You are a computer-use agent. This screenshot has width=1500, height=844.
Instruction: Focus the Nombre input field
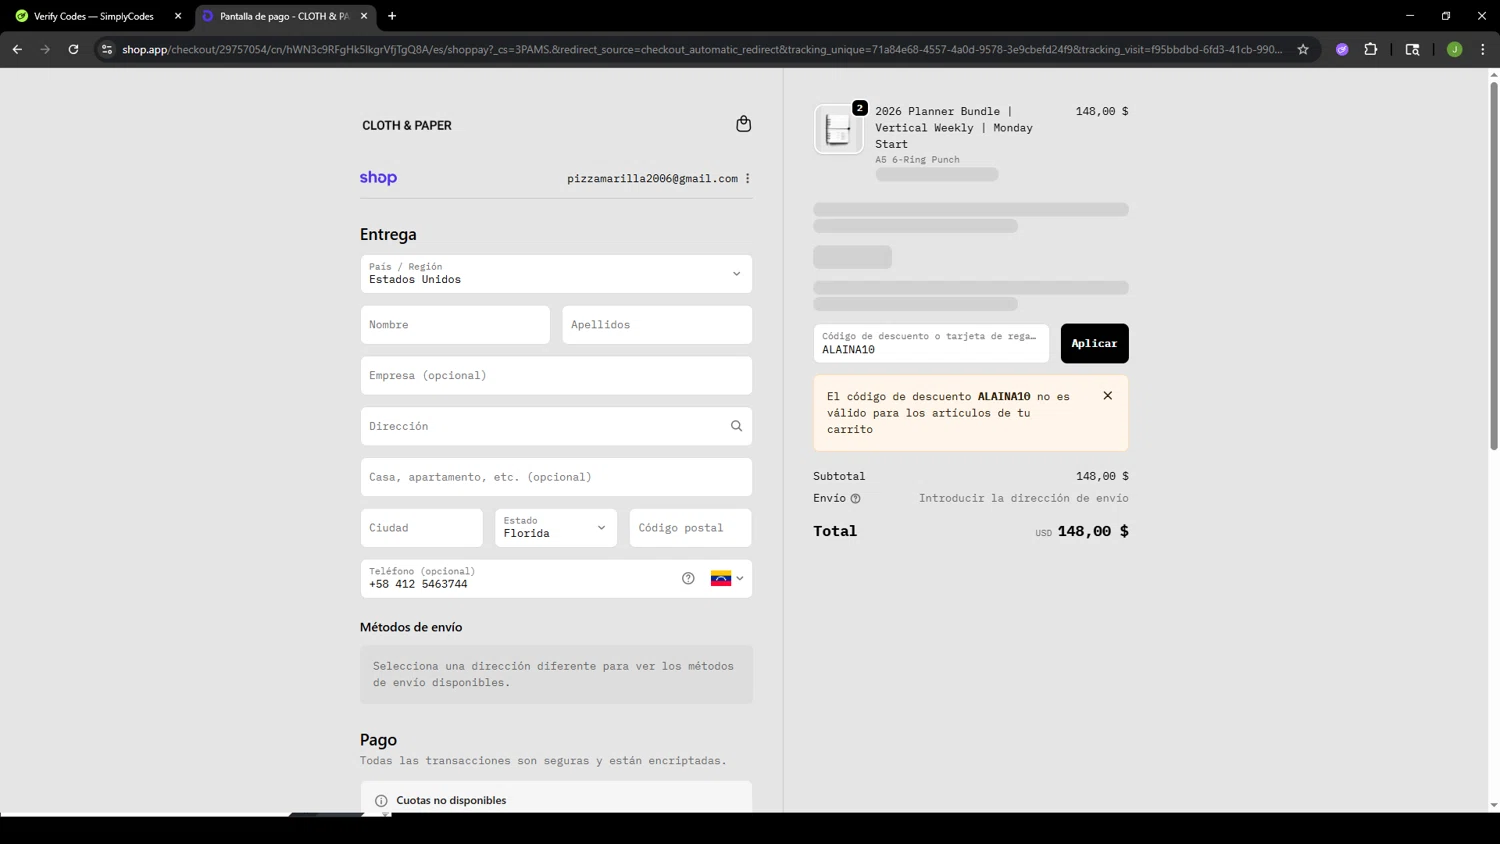click(x=455, y=325)
